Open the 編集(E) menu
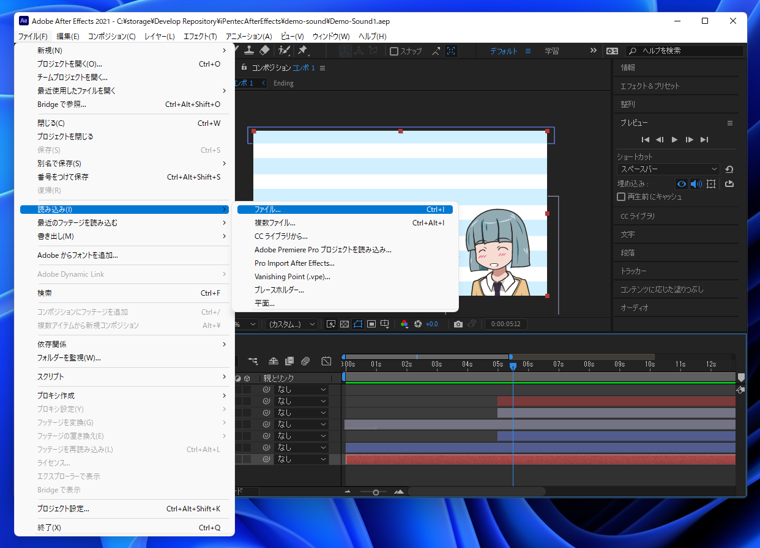760x548 pixels. [x=68, y=36]
